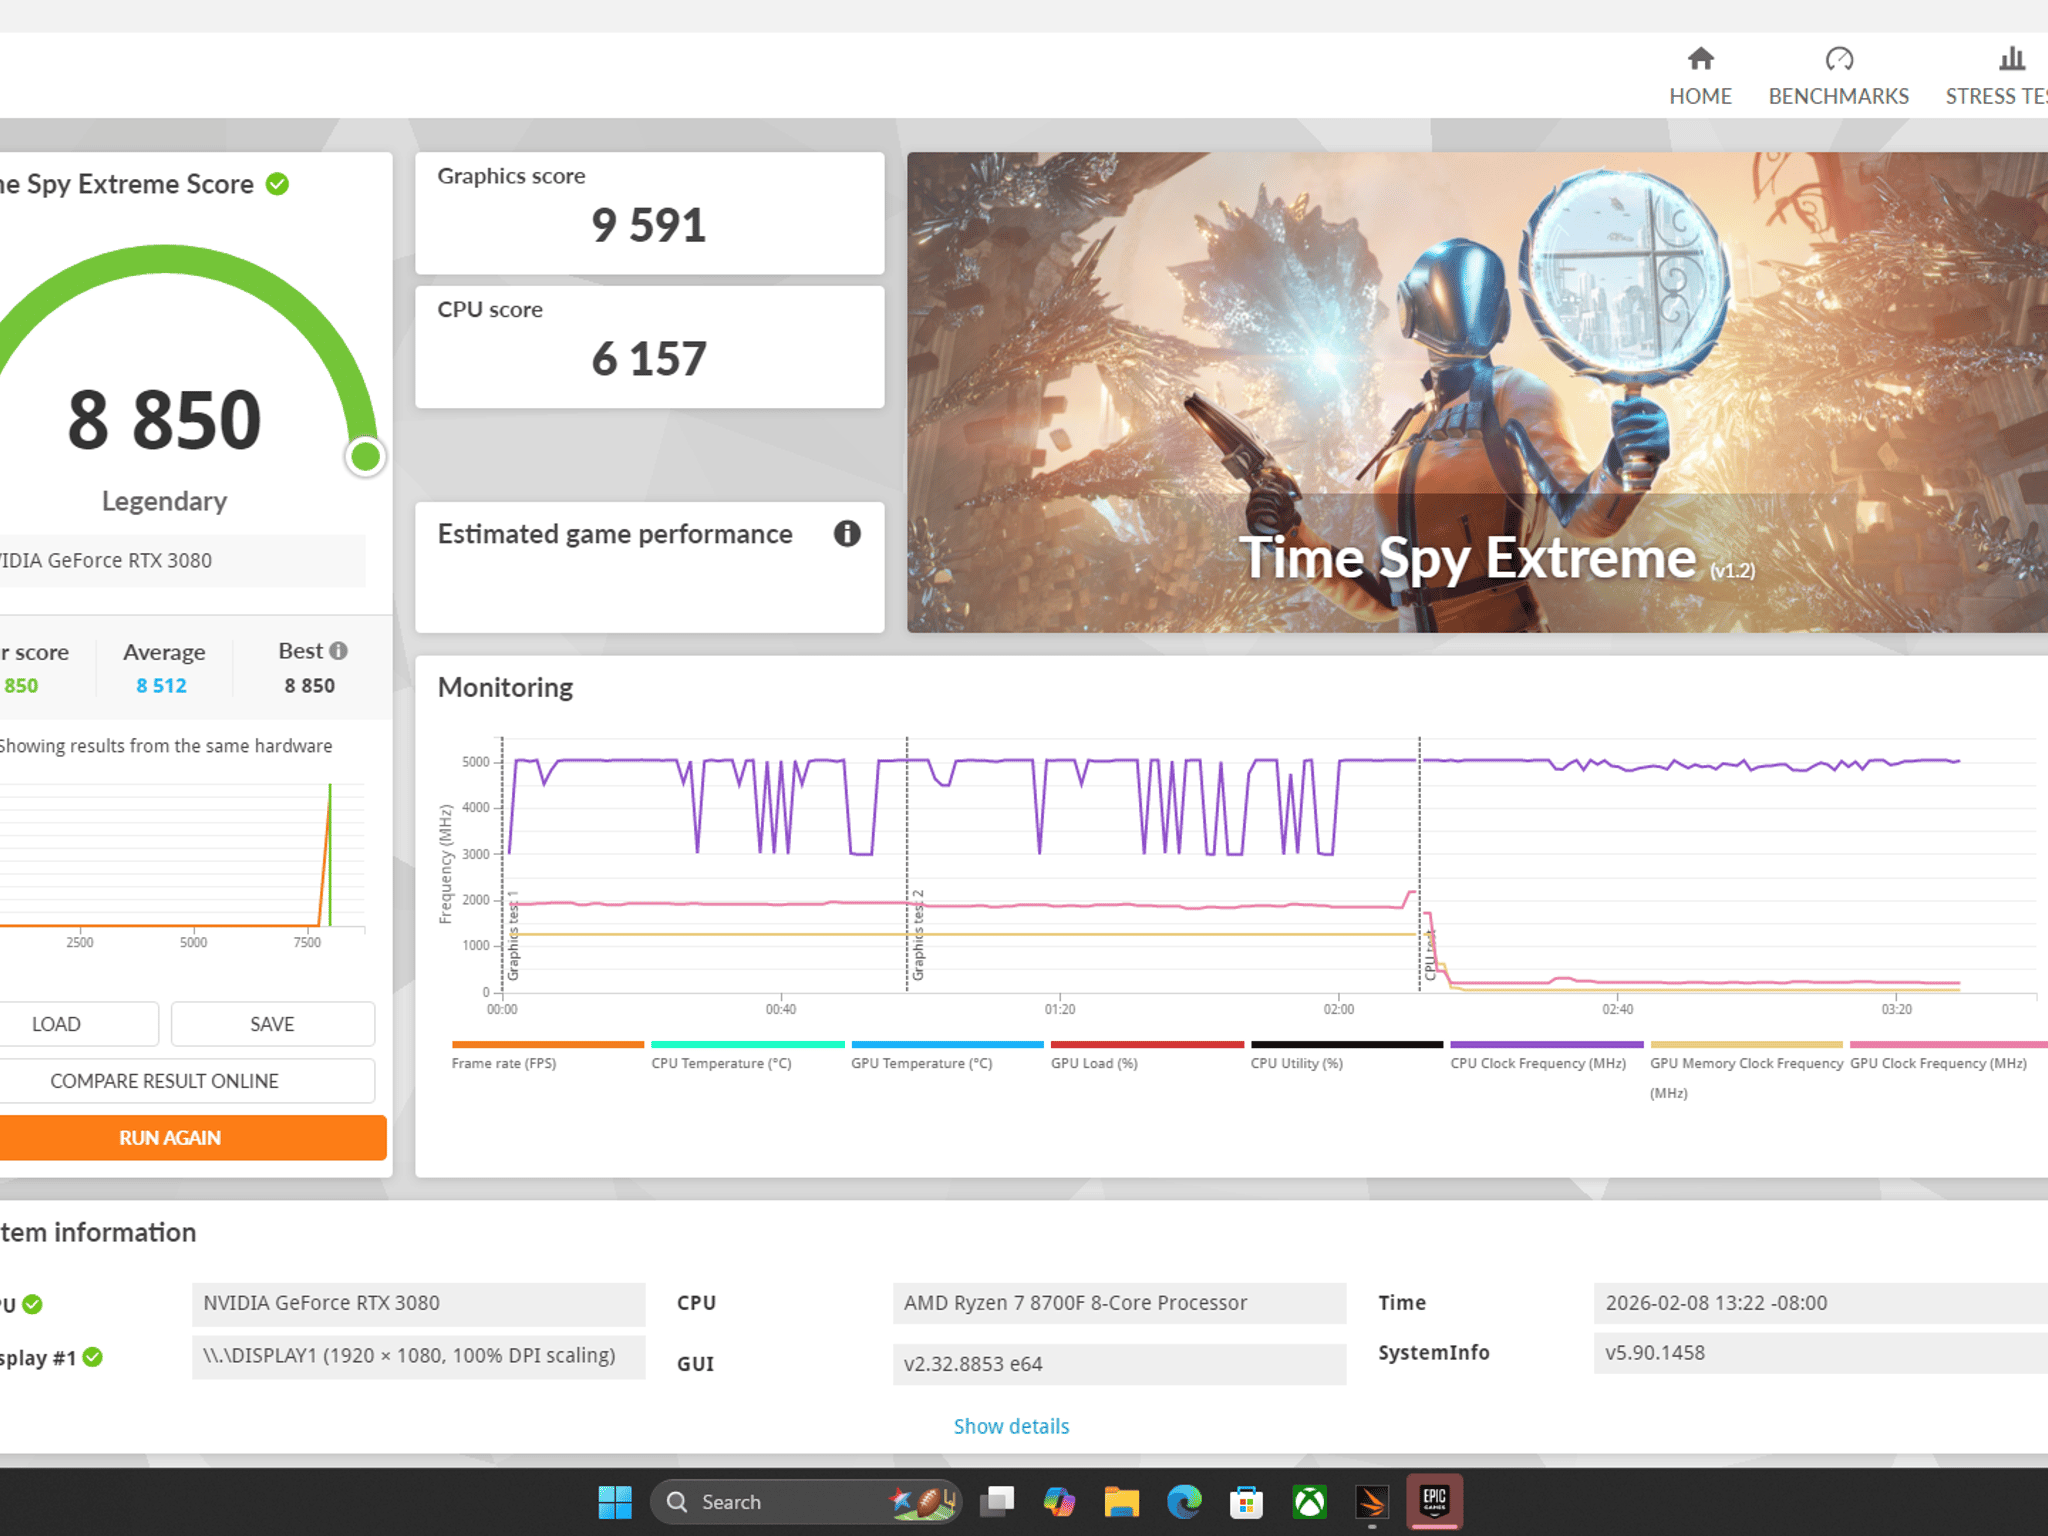
Task: Click the Stress Tests bar chart icon
Action: coord(2012,59)
